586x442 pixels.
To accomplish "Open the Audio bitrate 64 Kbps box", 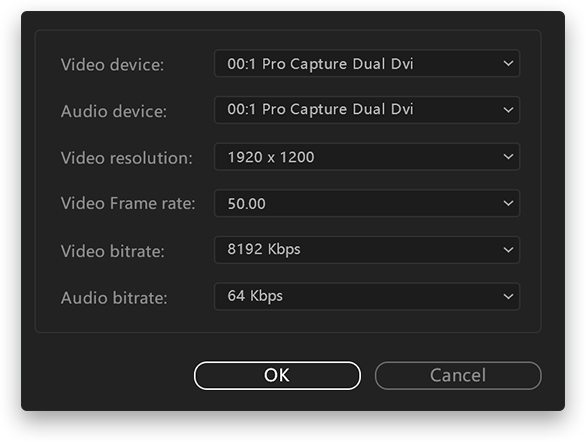I will click(367, 296).
